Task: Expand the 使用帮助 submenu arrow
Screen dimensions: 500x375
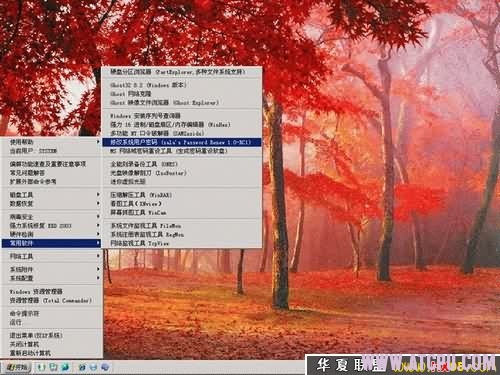Action: (x=98, y=142)
